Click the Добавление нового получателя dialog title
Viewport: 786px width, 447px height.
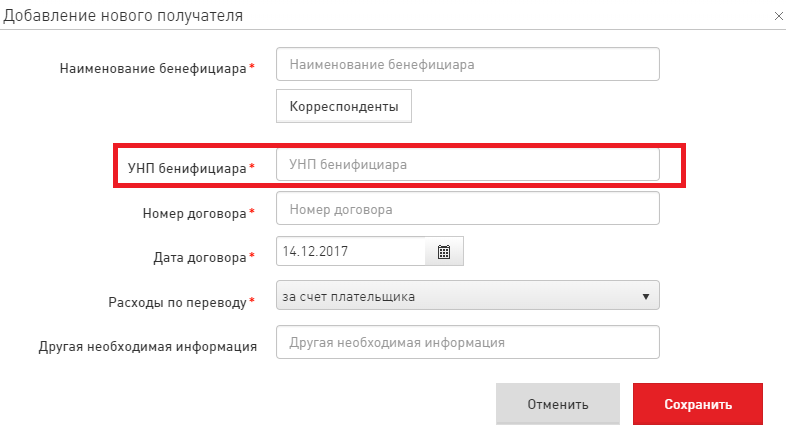coord(123,16)
